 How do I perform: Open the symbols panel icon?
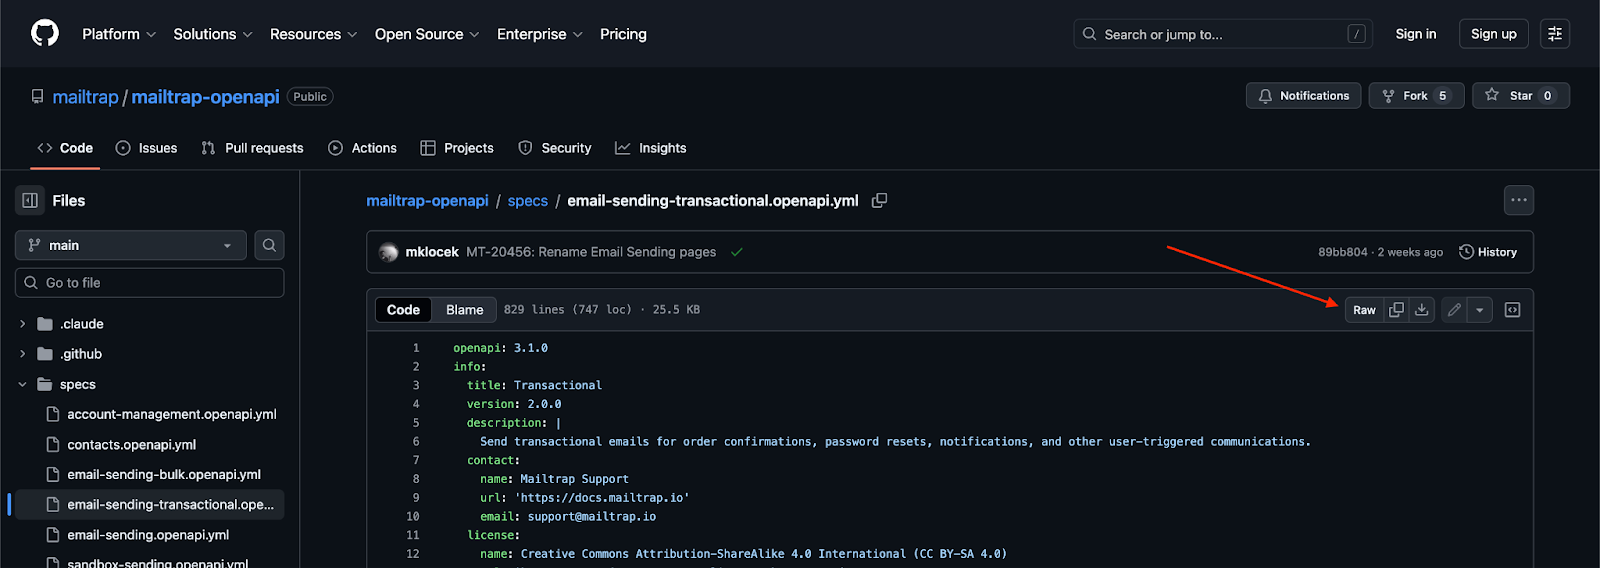pos(1512,310)
